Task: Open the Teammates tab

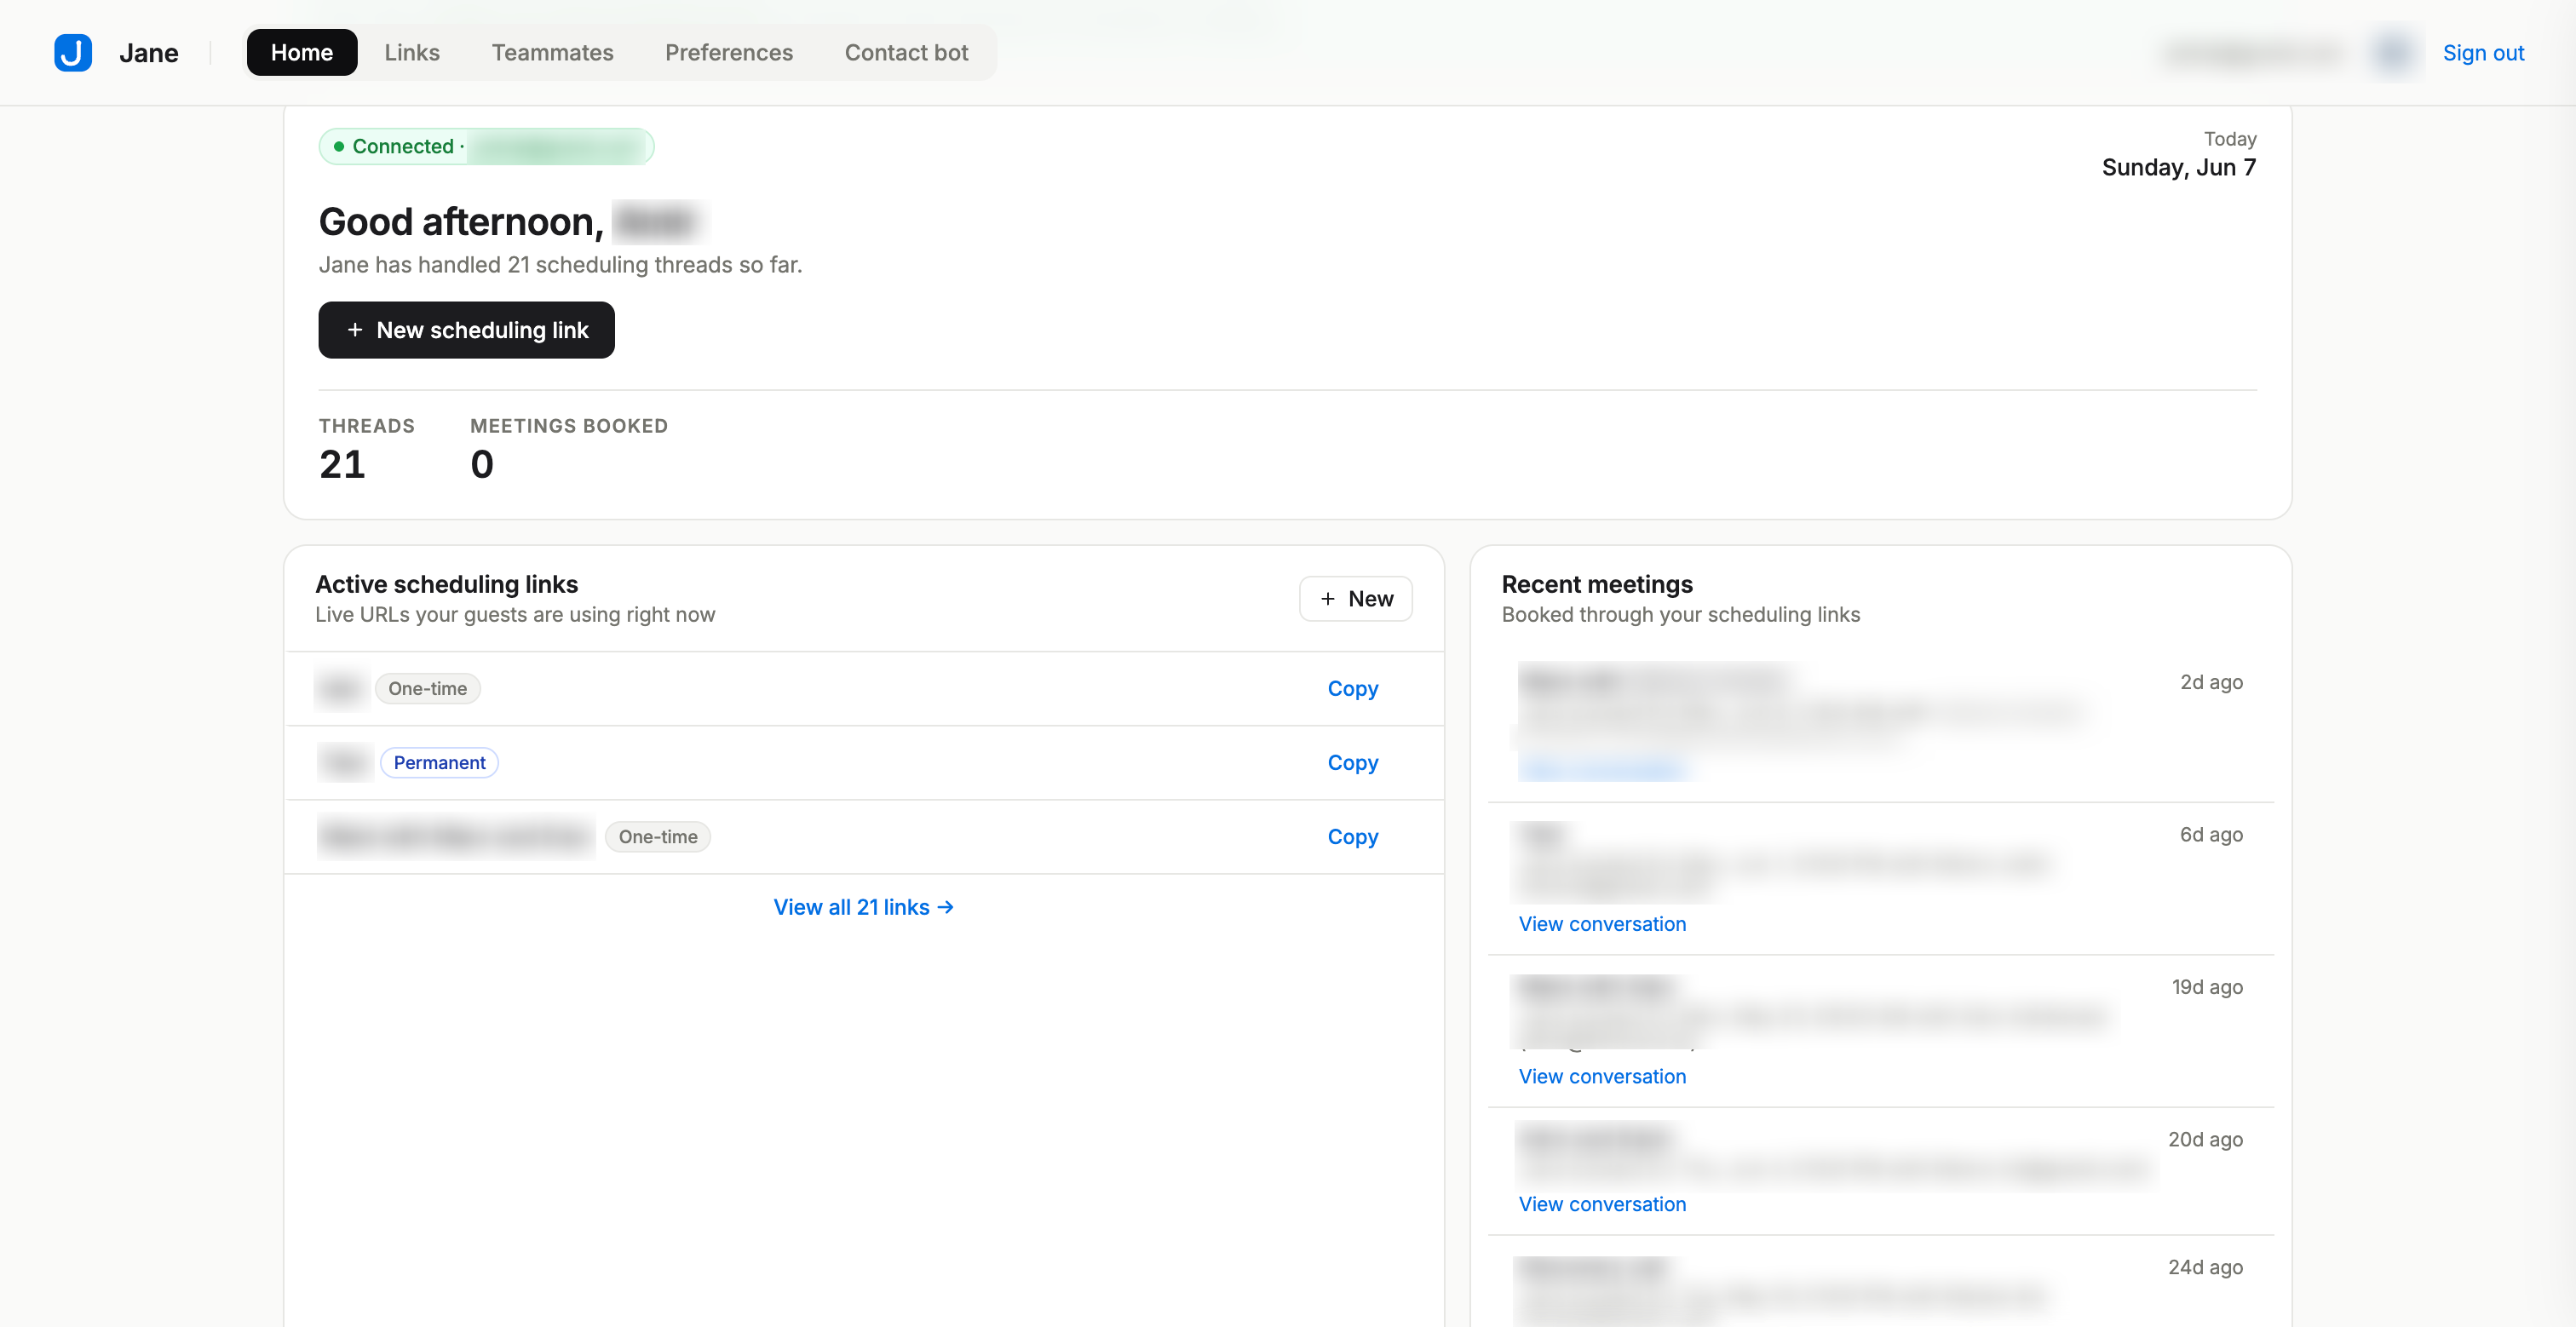Action: coord(552,53)
